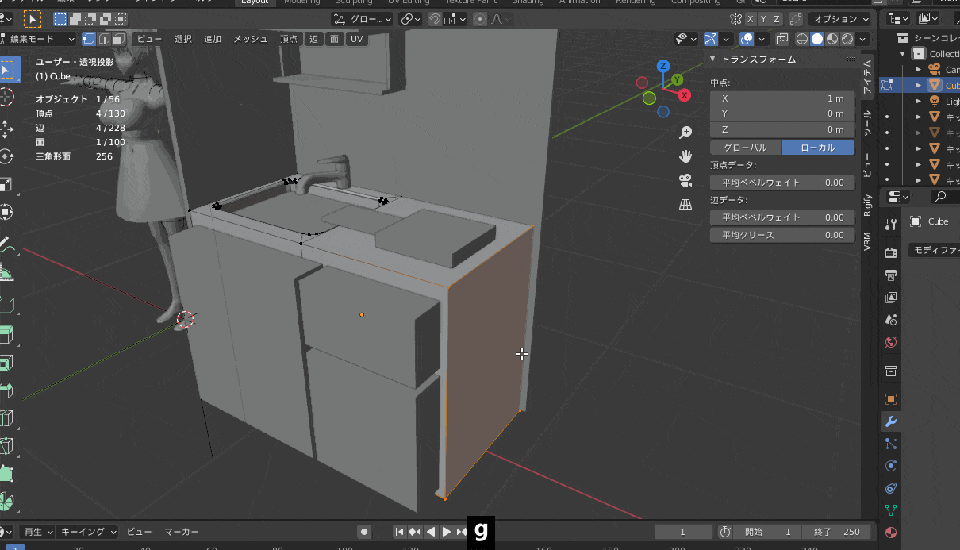Screen dimensions: 960x550
Task: Click the red X axis on navigation gizmo
Action: 685,95
